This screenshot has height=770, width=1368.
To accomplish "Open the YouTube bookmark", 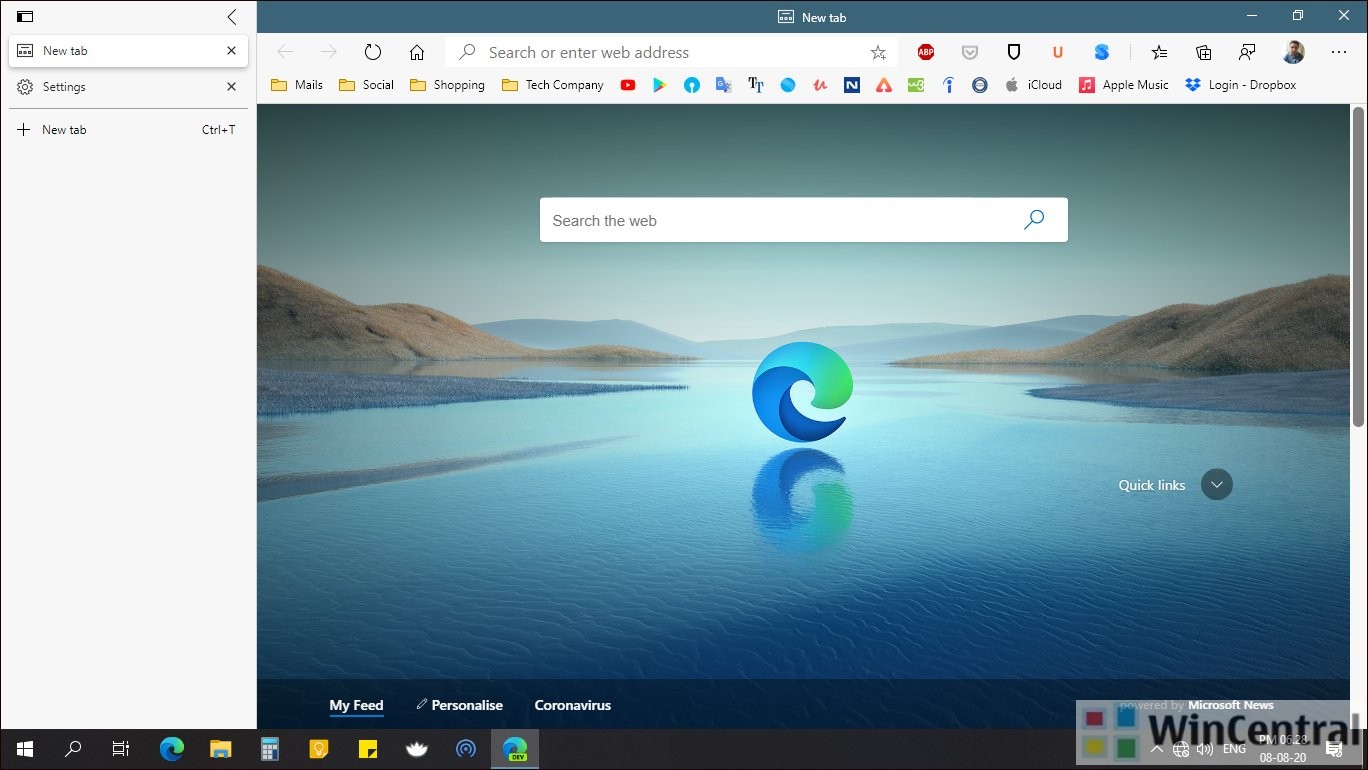I will click(628, 85).
